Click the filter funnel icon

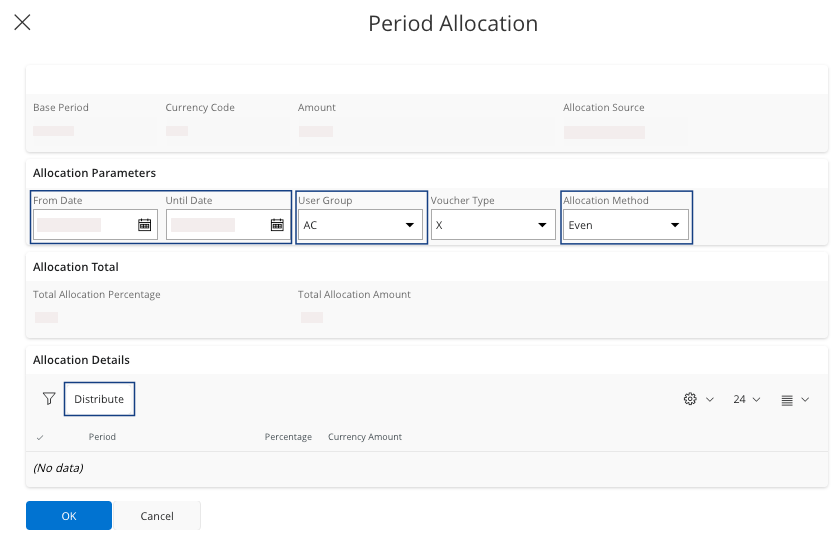[49, 399]
